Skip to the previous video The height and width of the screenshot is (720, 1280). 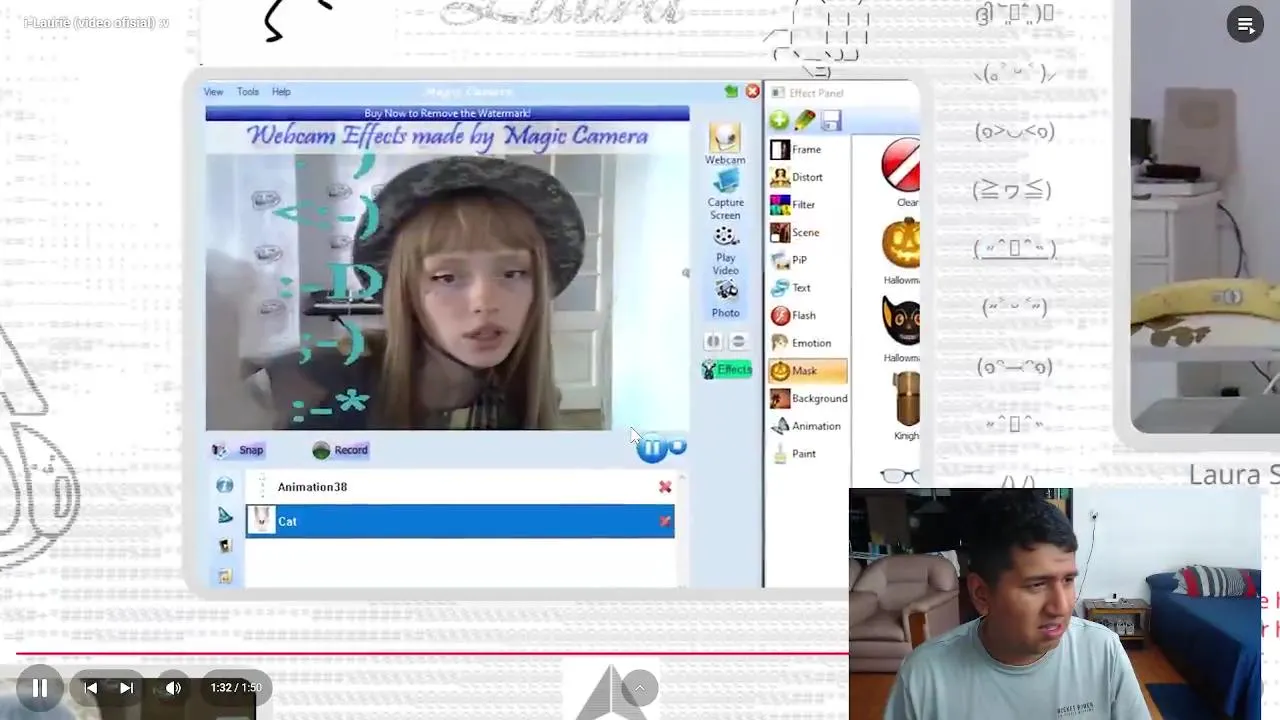point(90,688)
